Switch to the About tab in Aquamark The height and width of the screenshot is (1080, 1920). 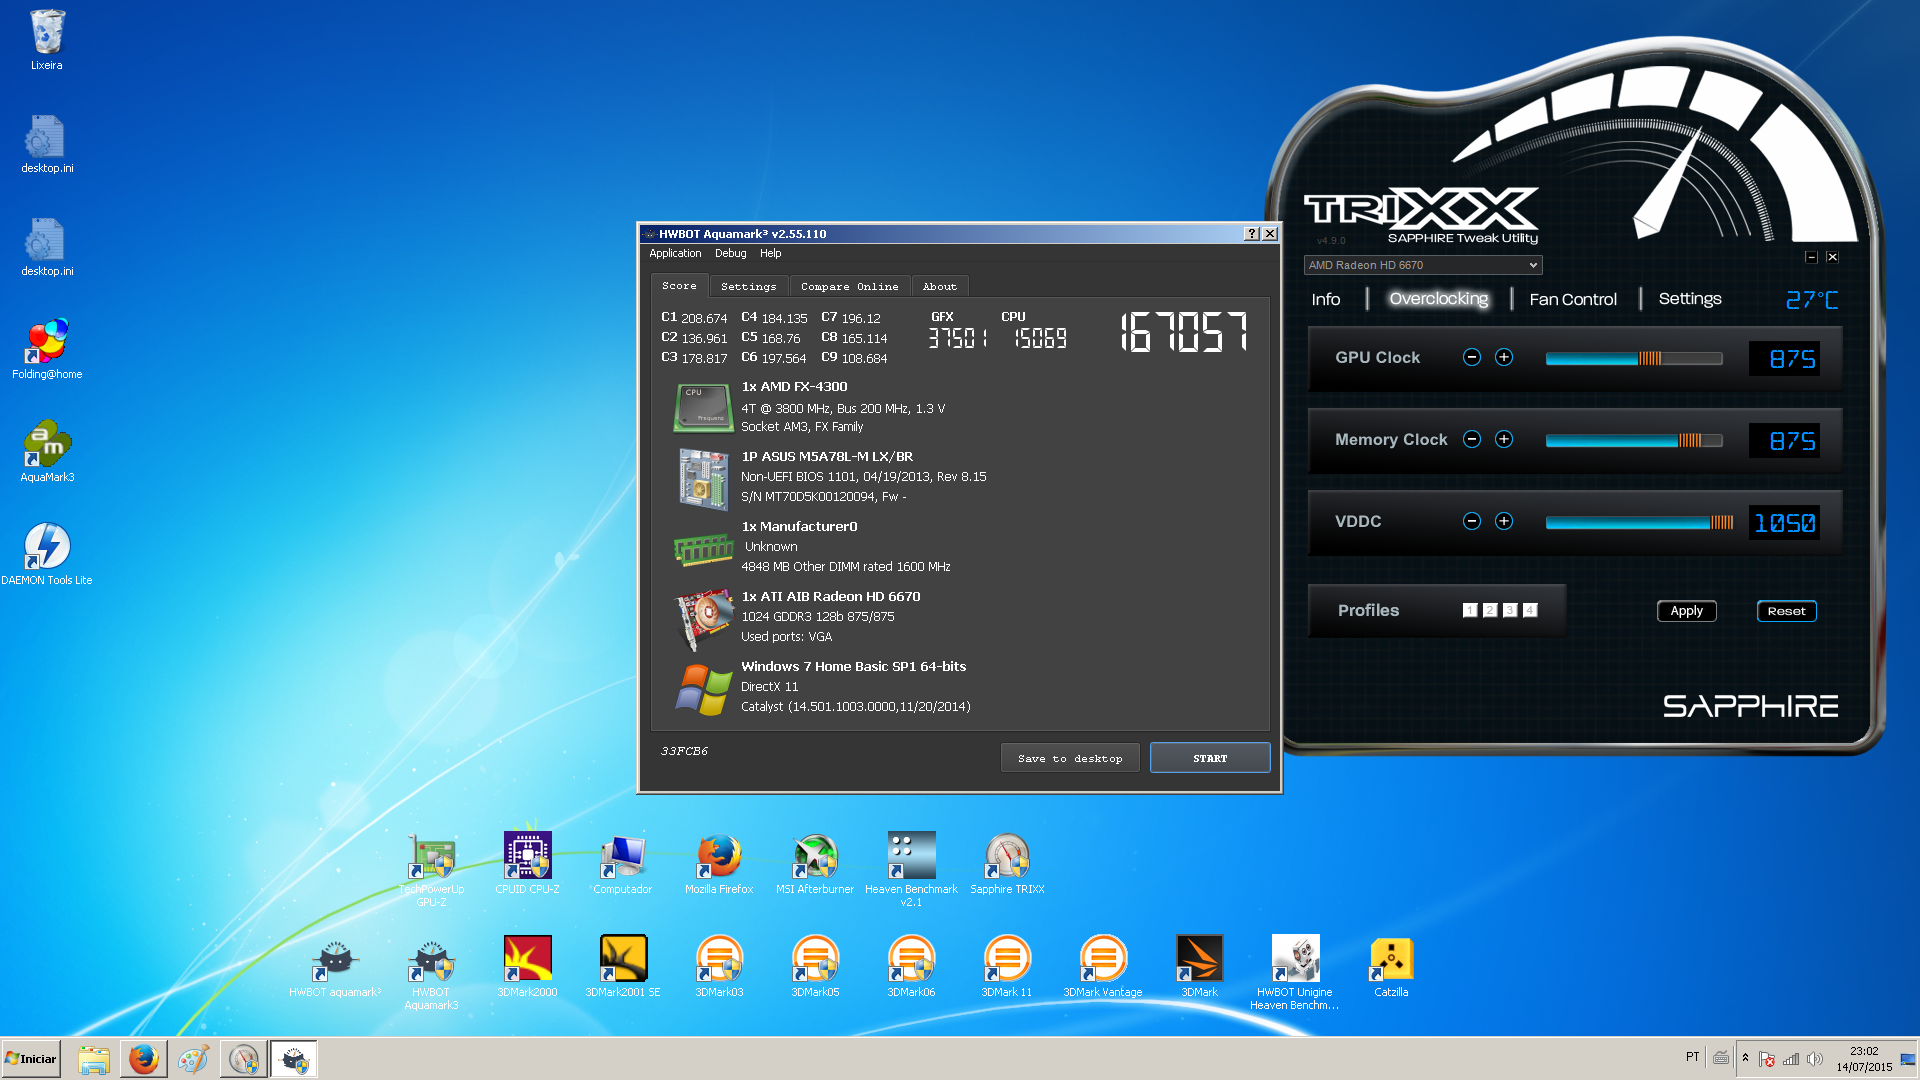(x=940, y=287)
